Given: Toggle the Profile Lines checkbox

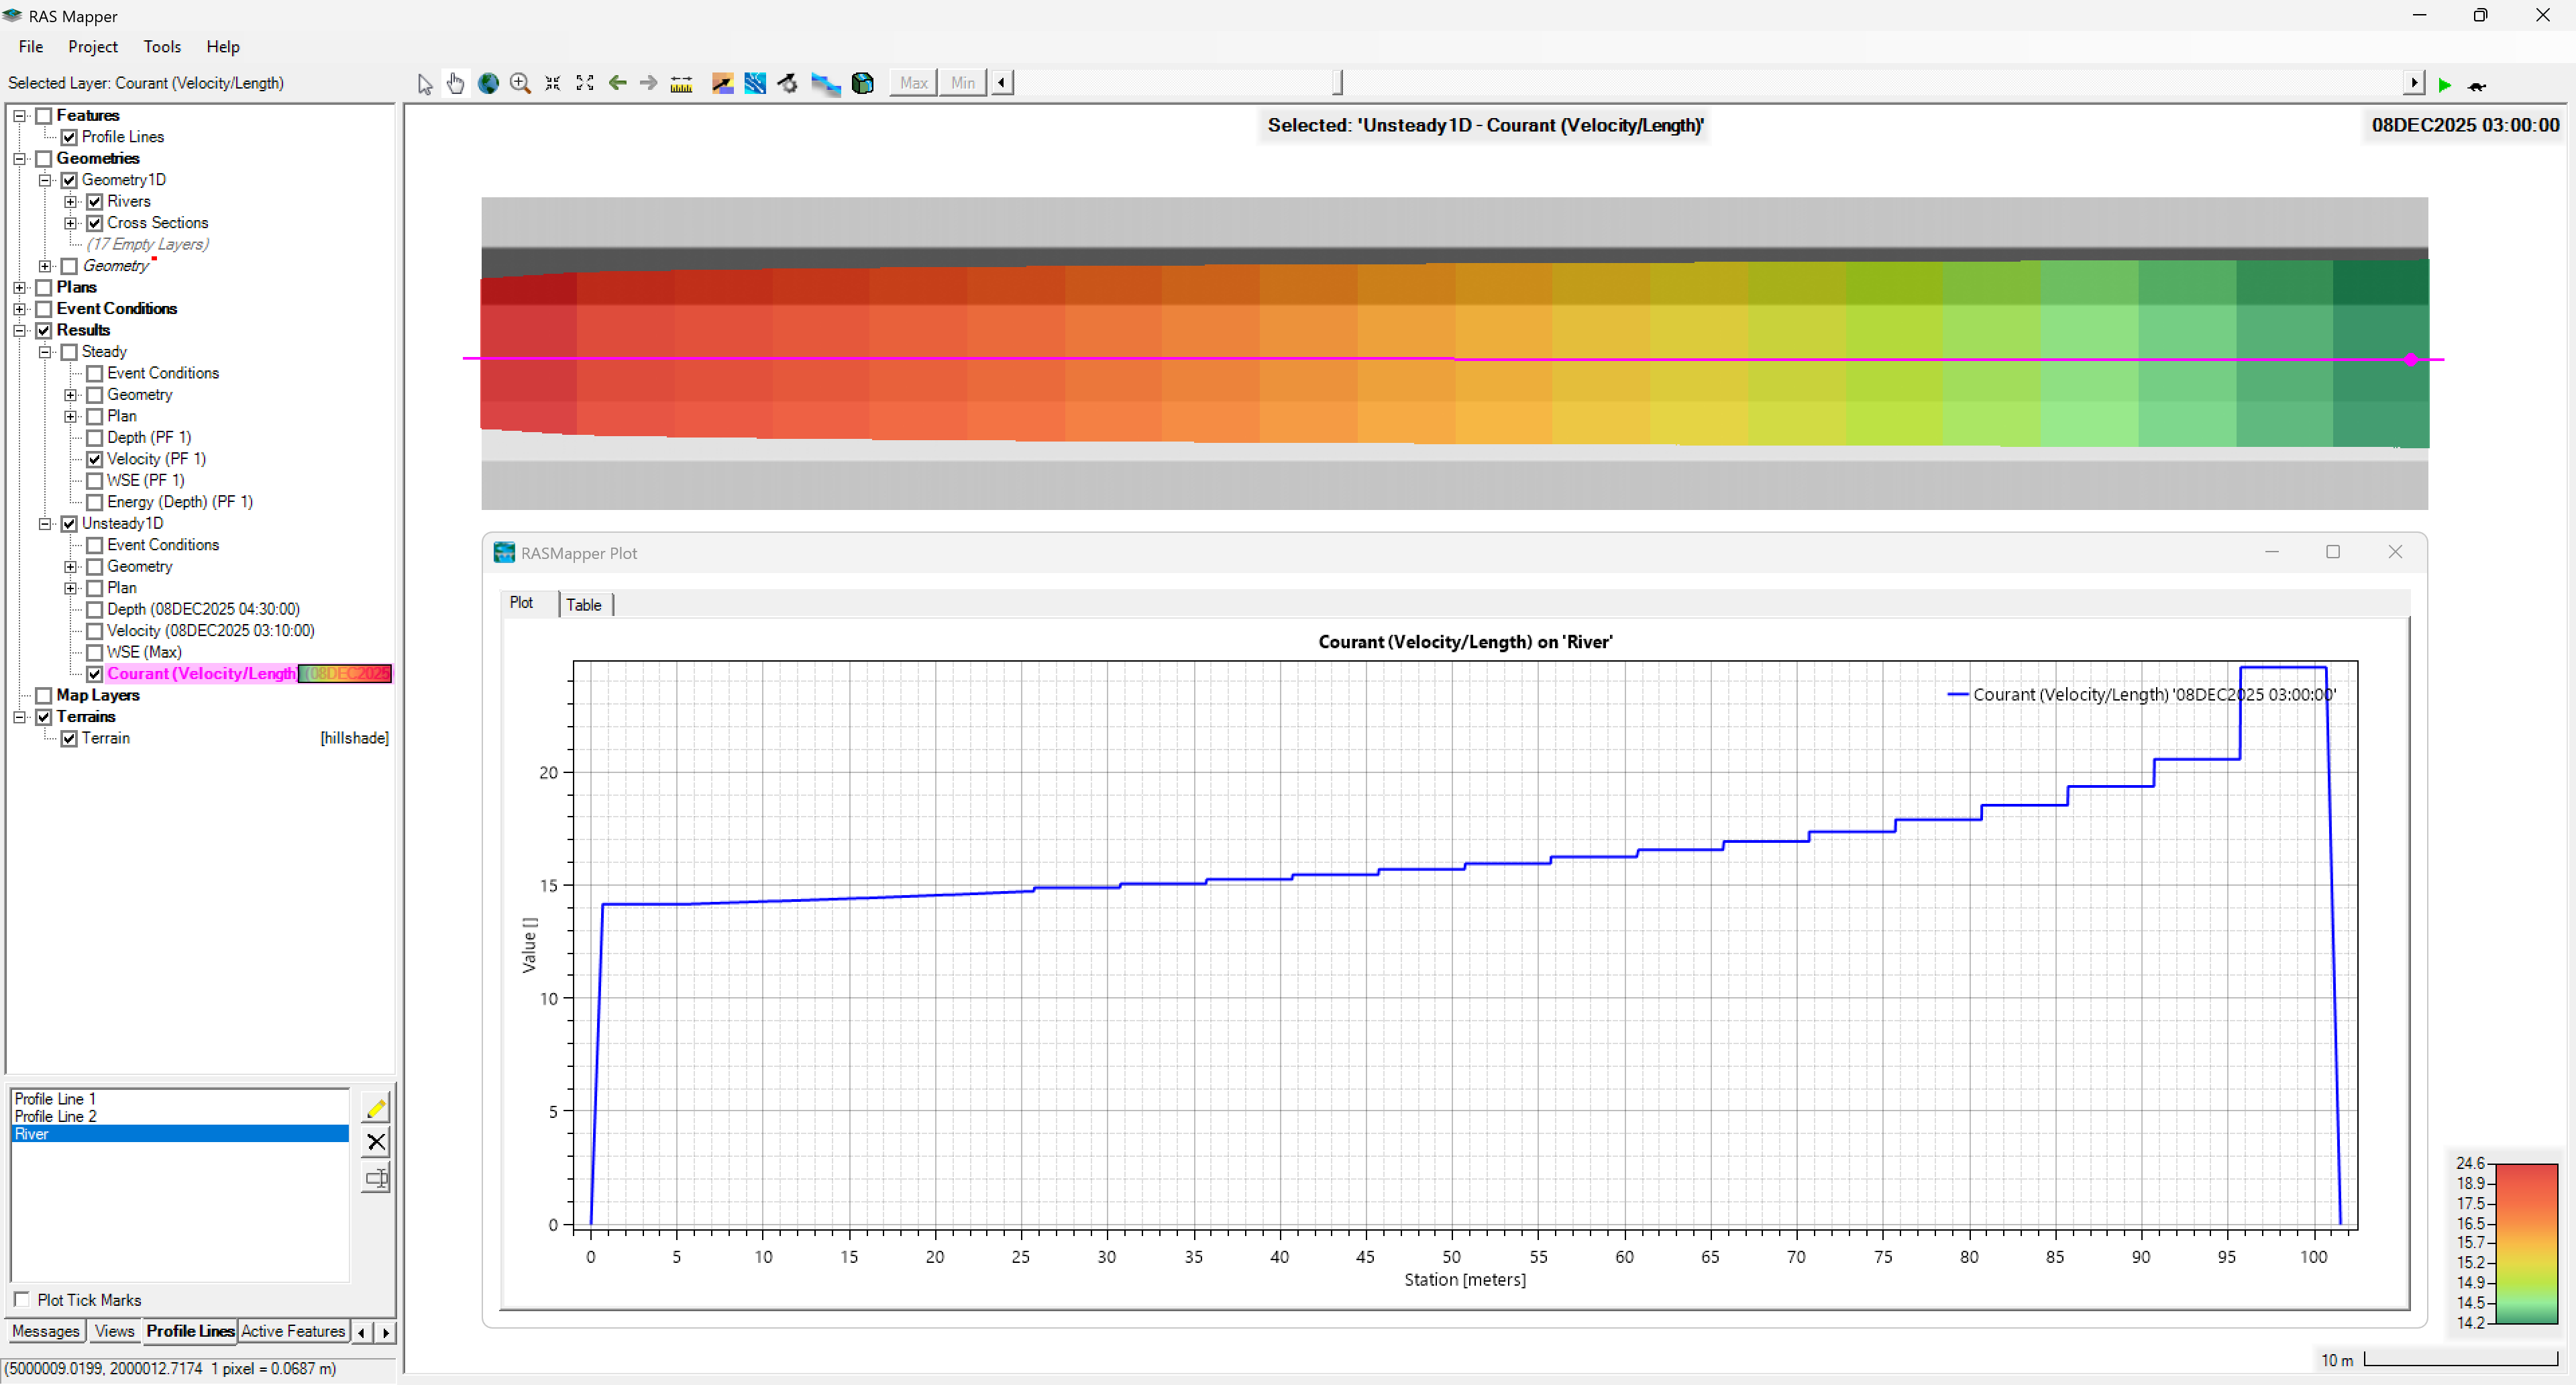Looking at the screenshot, I should point(69,137).
